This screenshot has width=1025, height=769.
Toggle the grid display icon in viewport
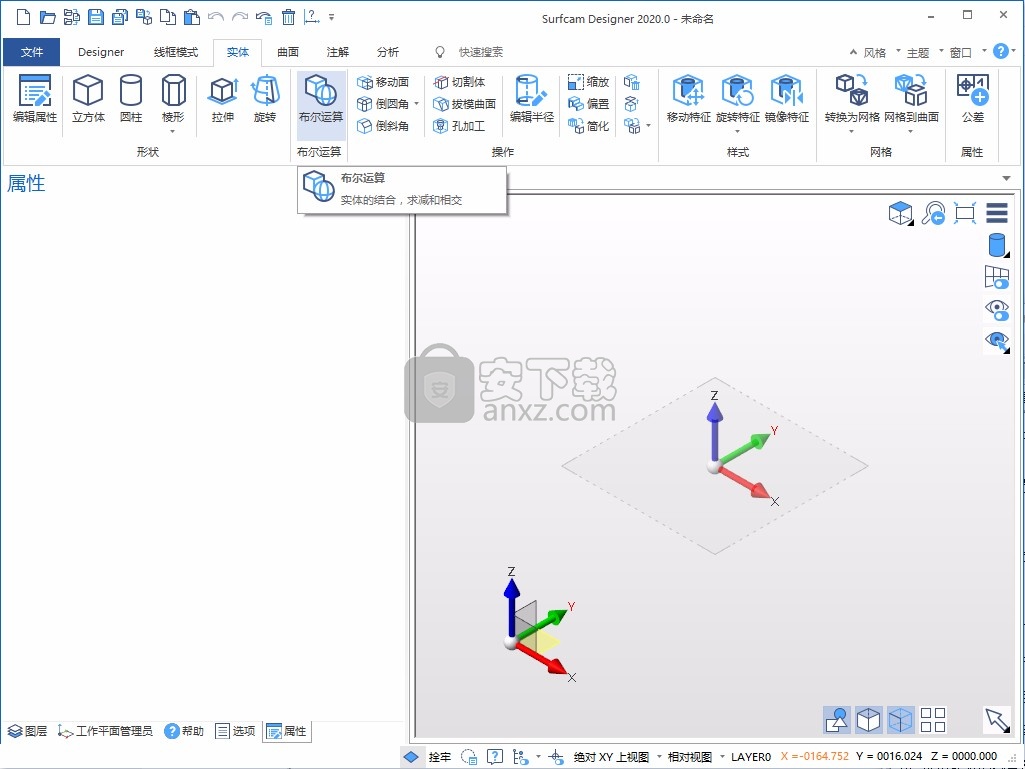[997, 277]
